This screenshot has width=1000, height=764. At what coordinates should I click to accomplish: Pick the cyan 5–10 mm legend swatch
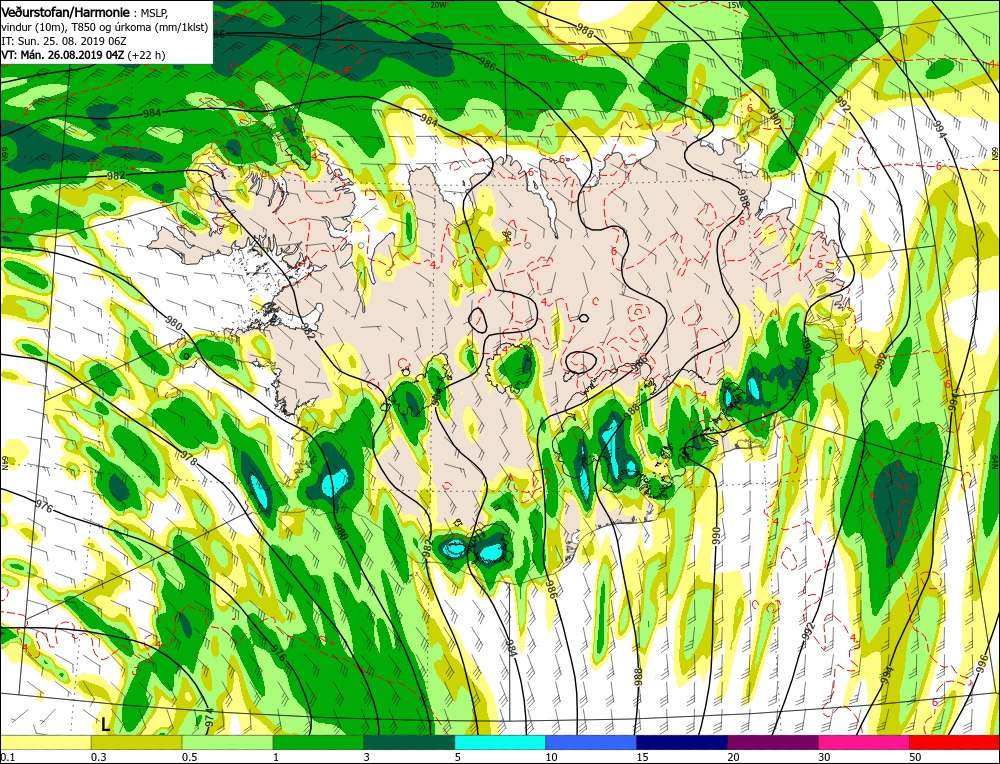(500, 742)
